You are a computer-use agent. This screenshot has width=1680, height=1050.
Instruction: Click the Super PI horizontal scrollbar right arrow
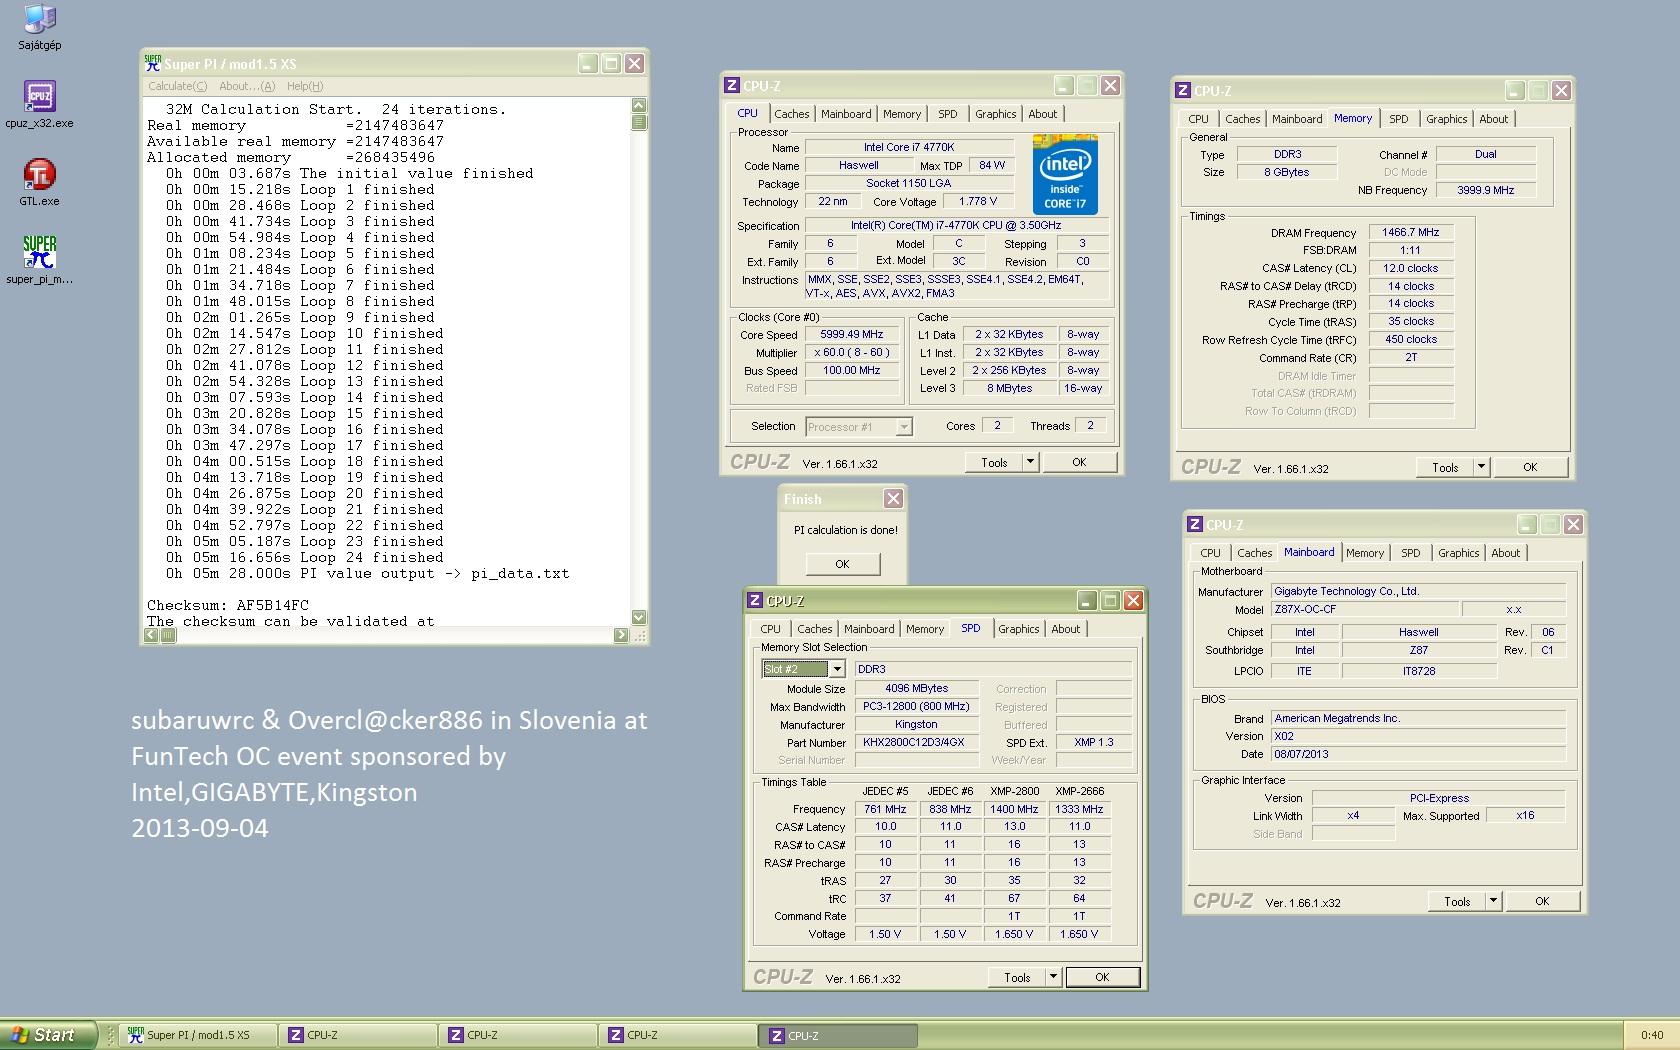pos(621,635)
